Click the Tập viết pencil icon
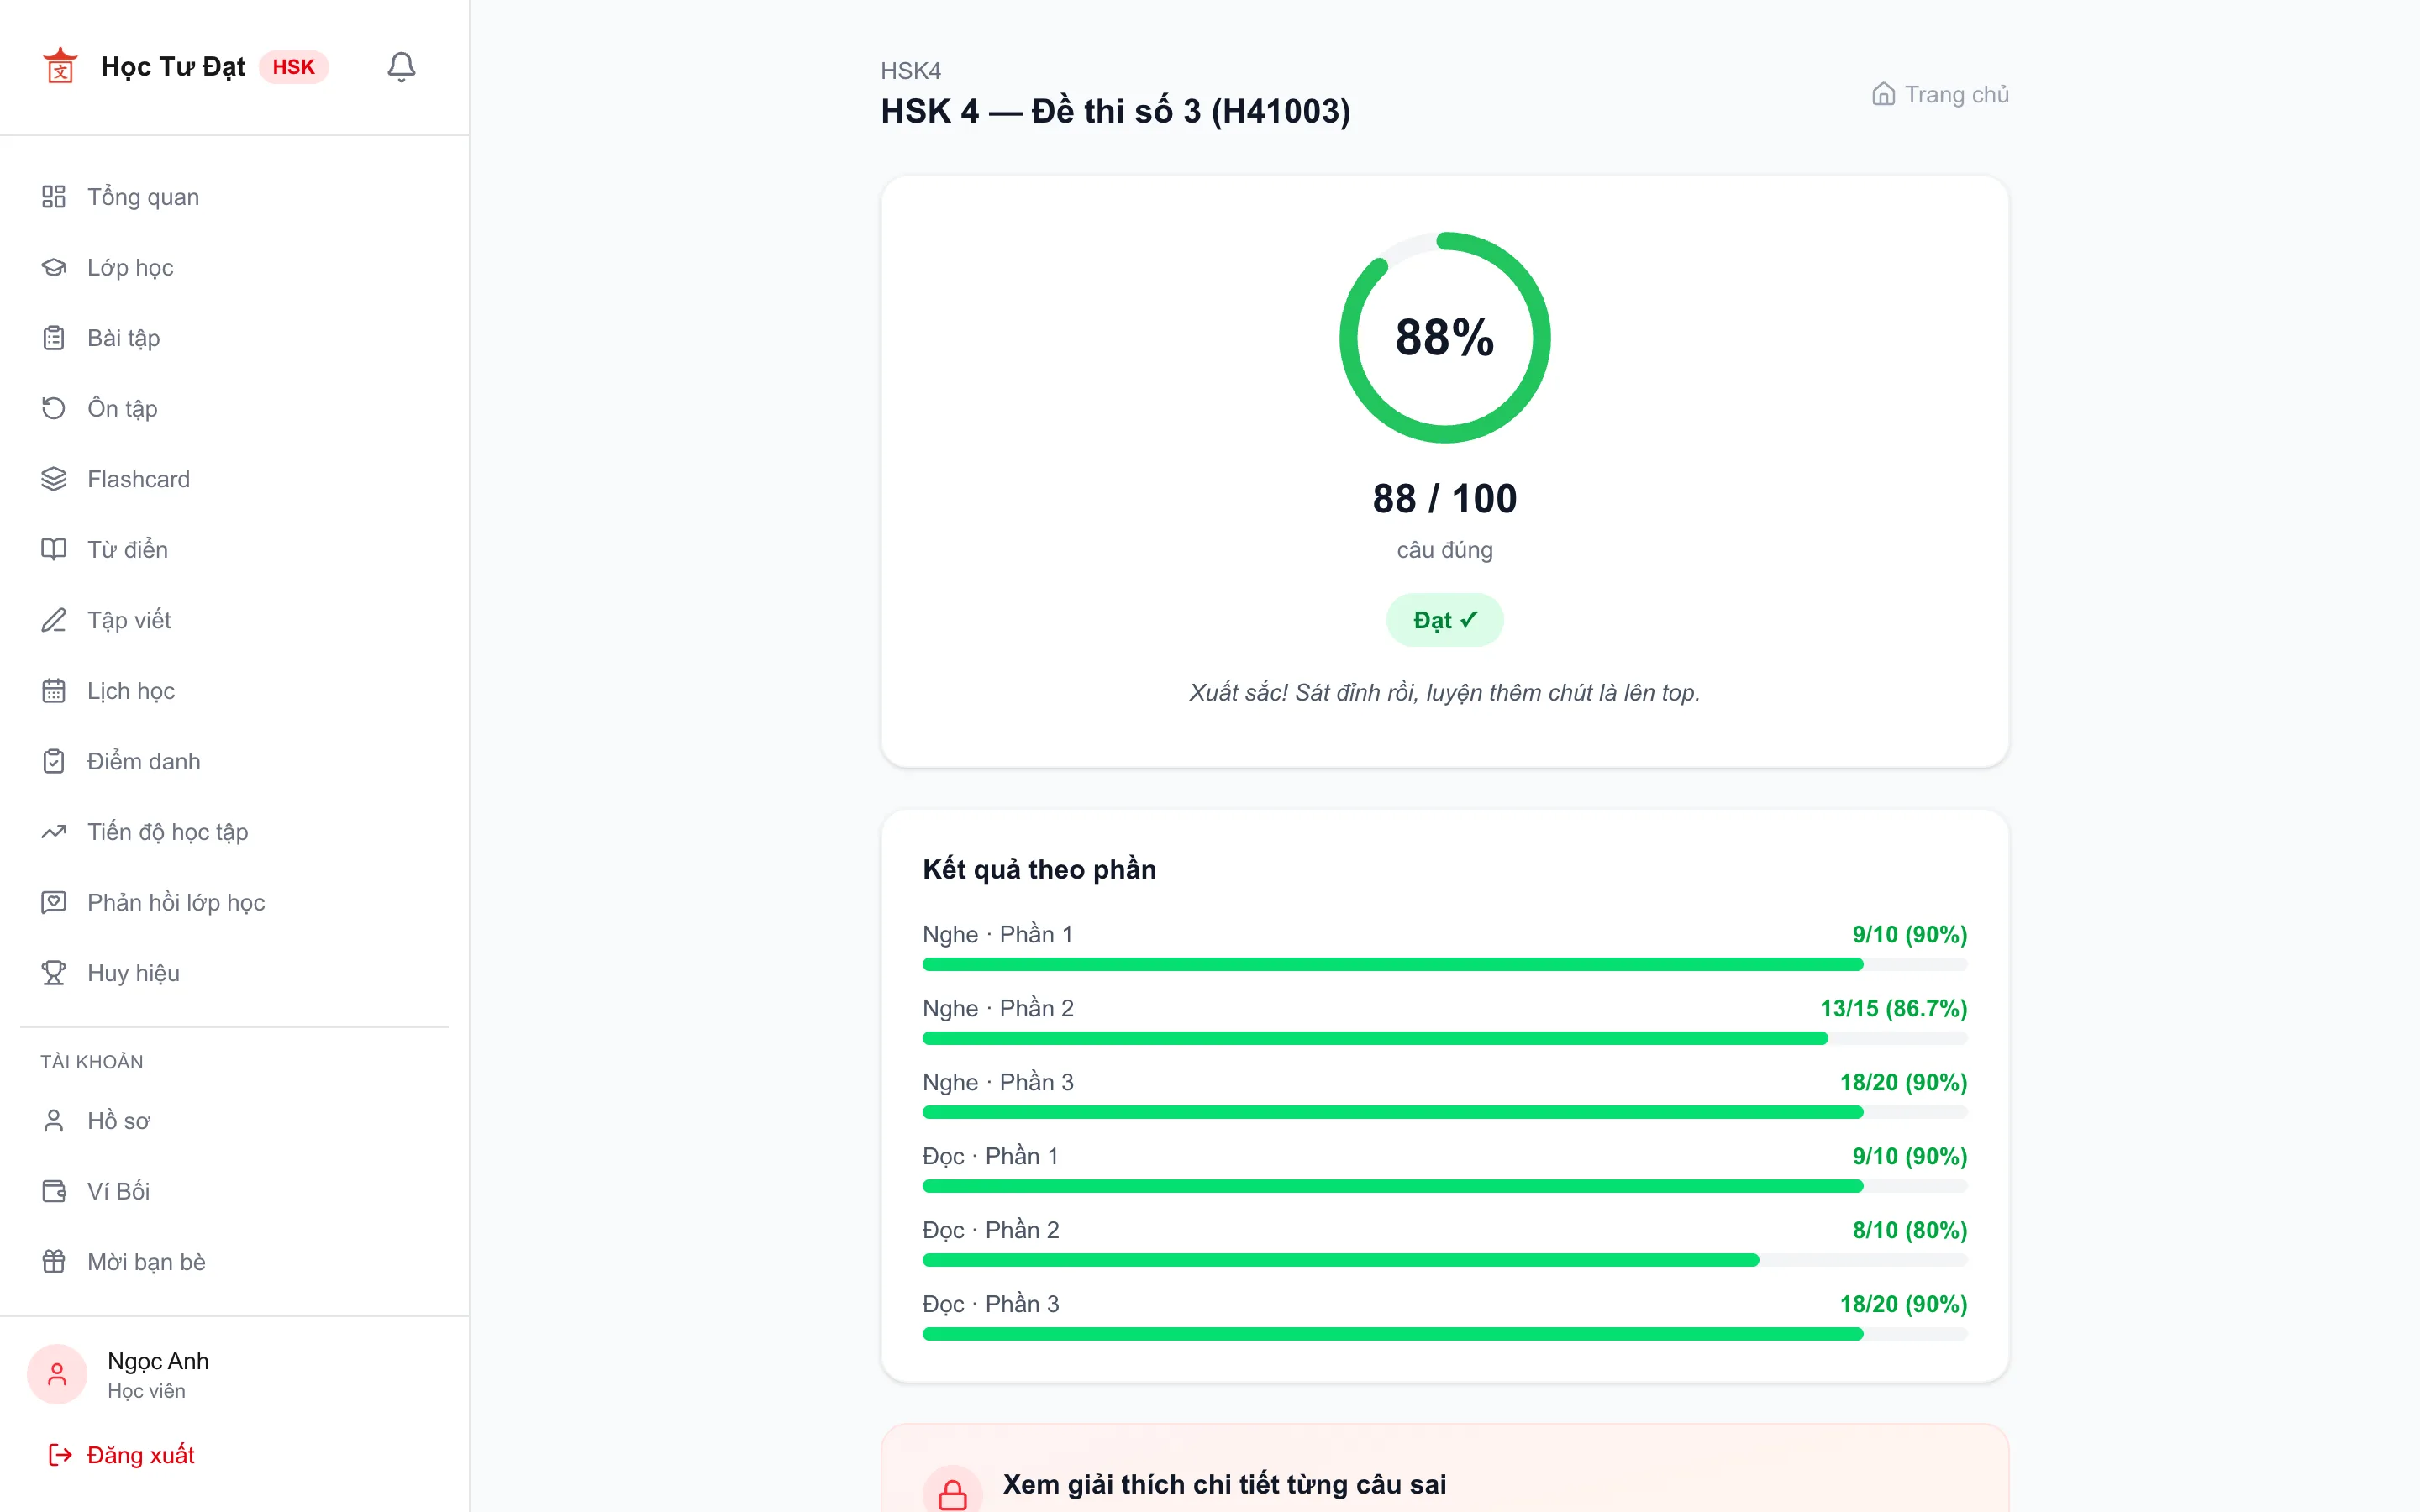2420x1512 pixels. point(54,620)
